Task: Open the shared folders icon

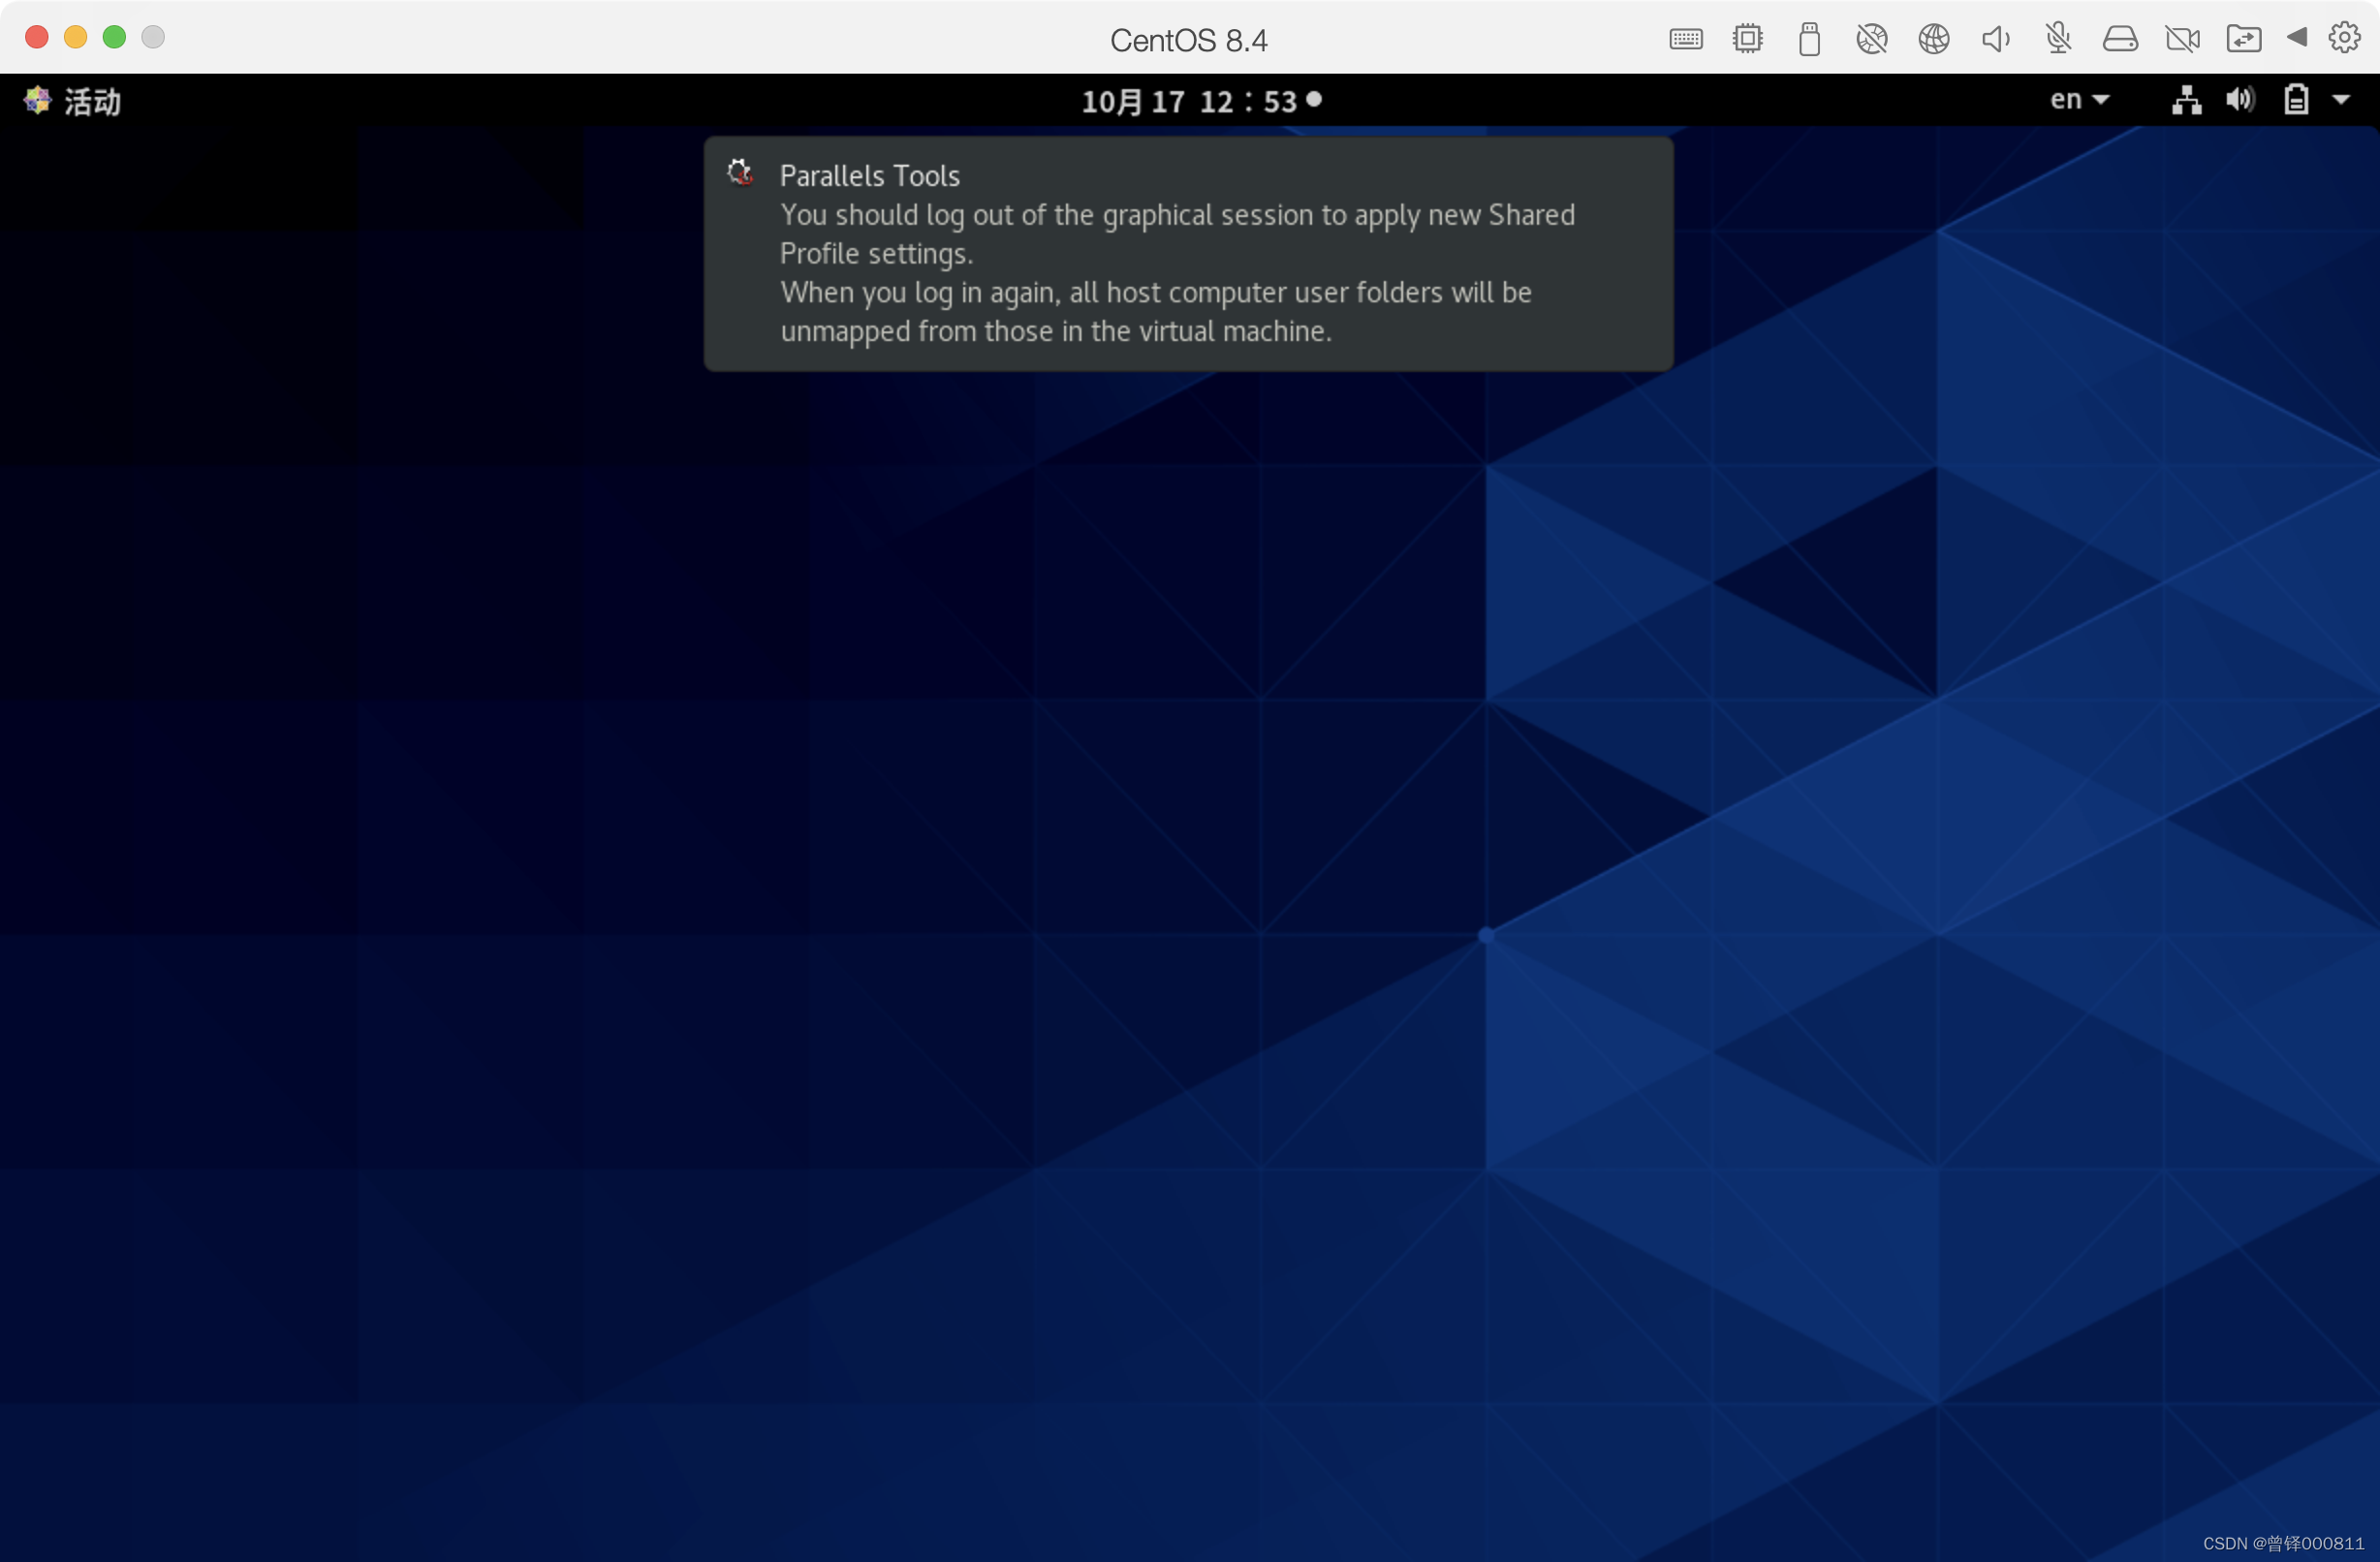Action: [2243, 39]
